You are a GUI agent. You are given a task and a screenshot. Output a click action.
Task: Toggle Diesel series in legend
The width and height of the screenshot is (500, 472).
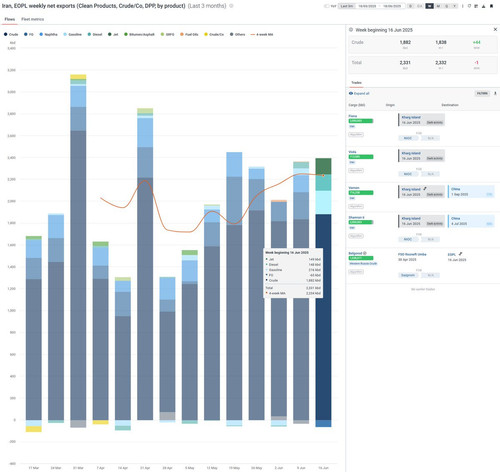click(x=95, y=34)
